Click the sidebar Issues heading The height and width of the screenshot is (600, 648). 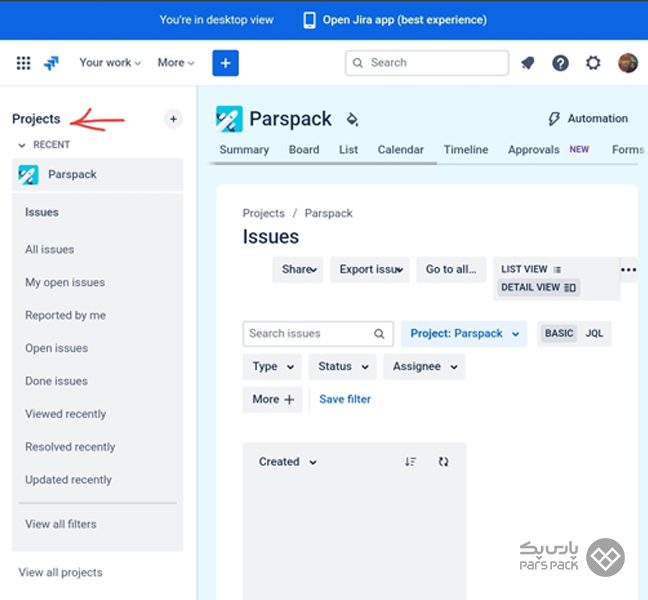[42, 212]
